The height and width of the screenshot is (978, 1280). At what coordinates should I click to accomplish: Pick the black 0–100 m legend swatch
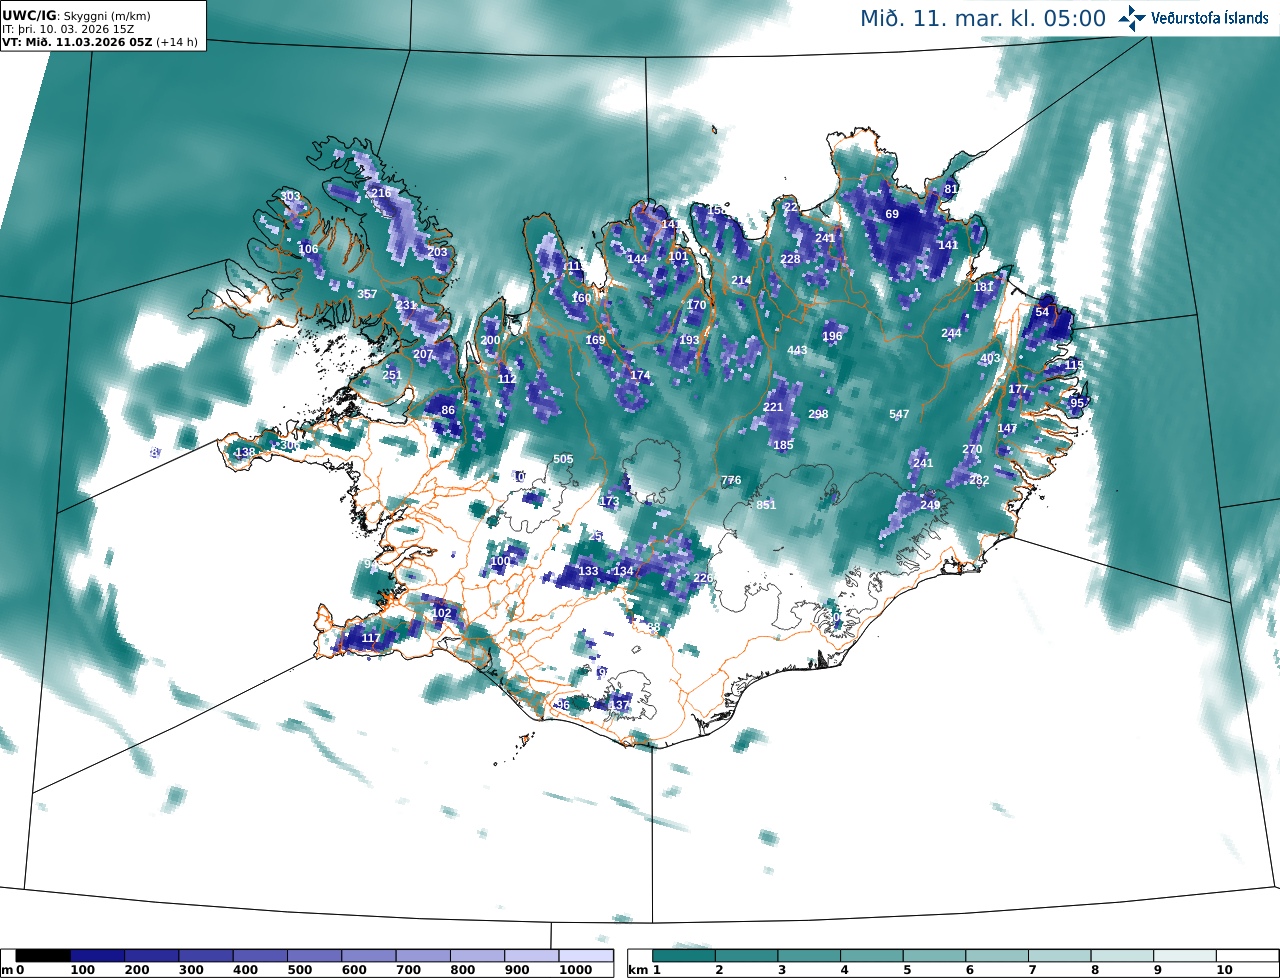43,955
